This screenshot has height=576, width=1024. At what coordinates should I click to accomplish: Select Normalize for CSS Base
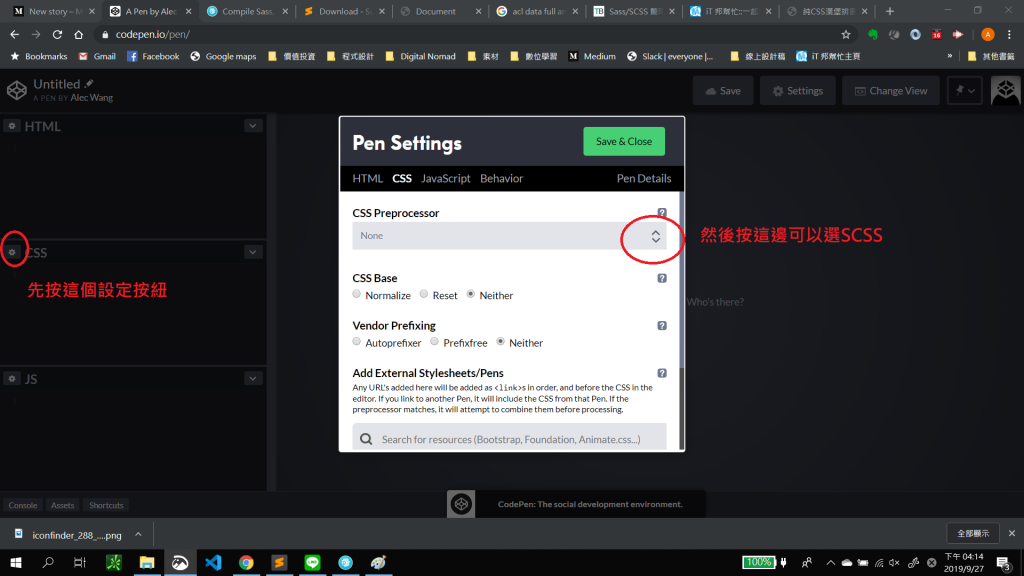tap(357, 295)
